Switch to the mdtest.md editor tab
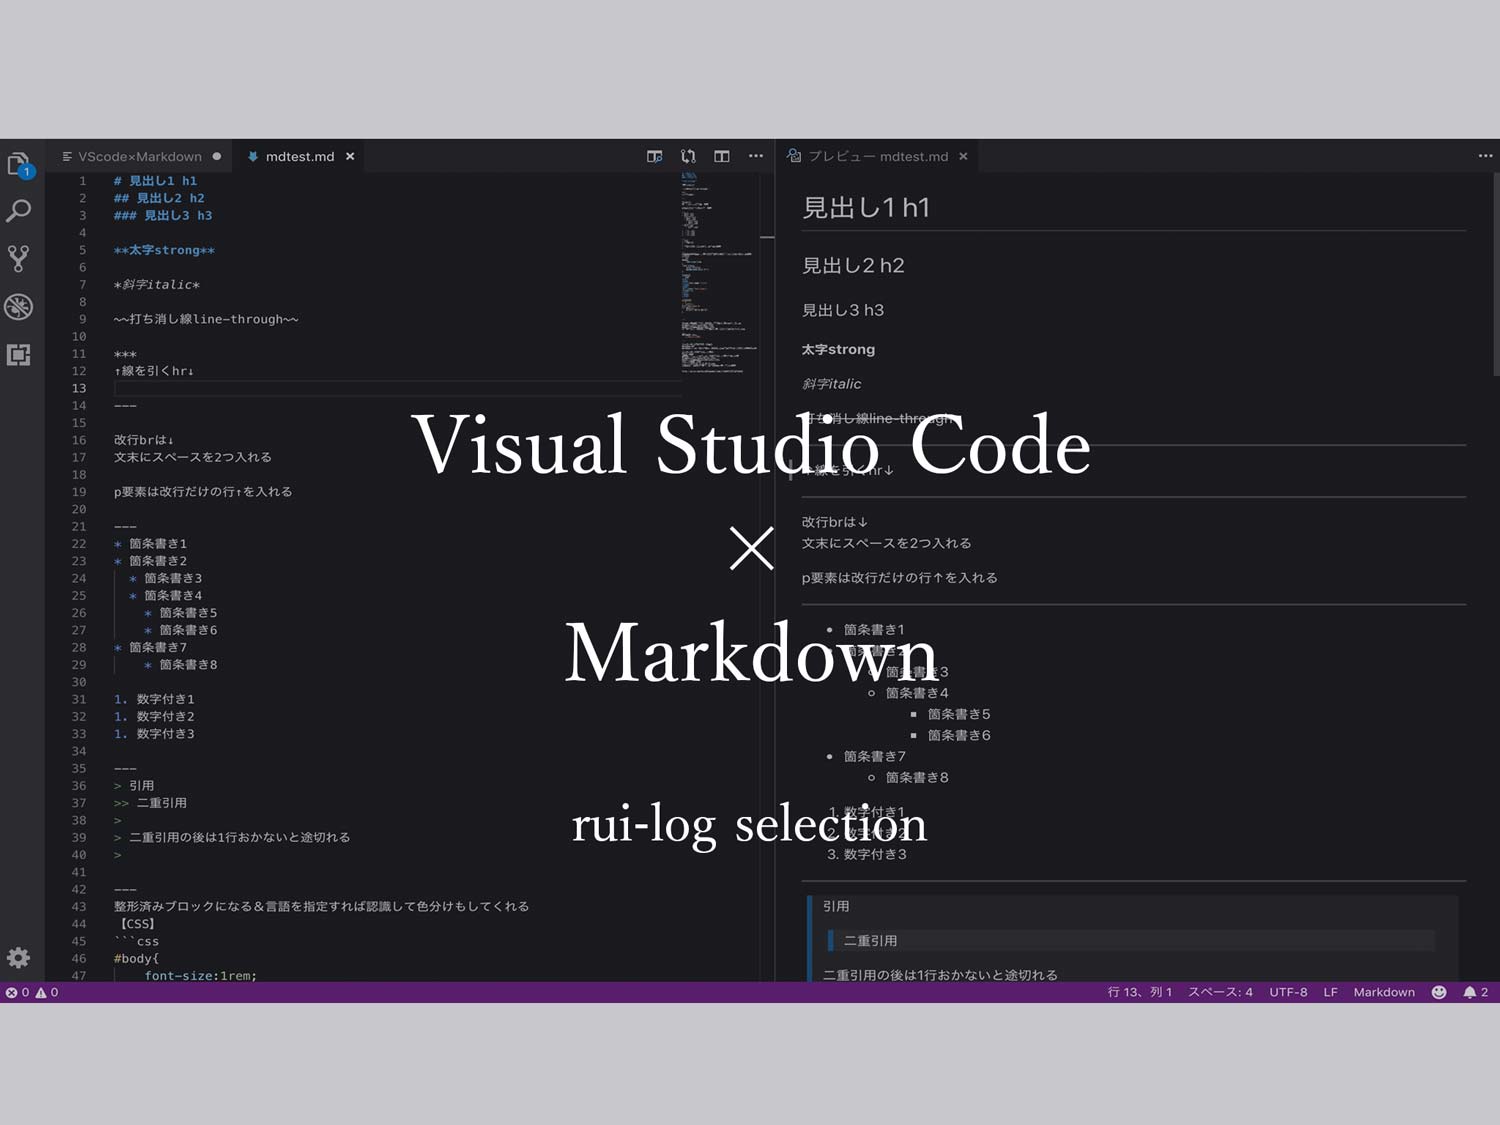 coord(299,156)
